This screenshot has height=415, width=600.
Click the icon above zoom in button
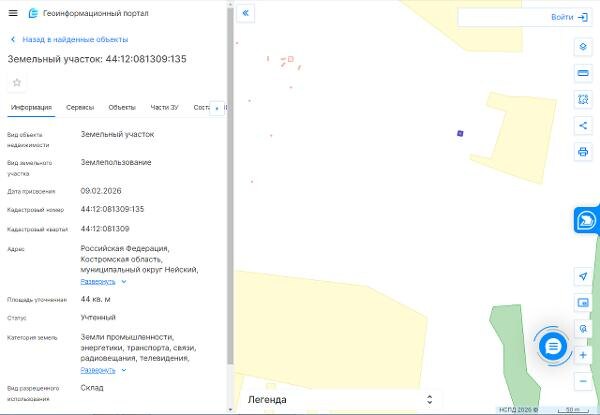click(x=583, y=329)
